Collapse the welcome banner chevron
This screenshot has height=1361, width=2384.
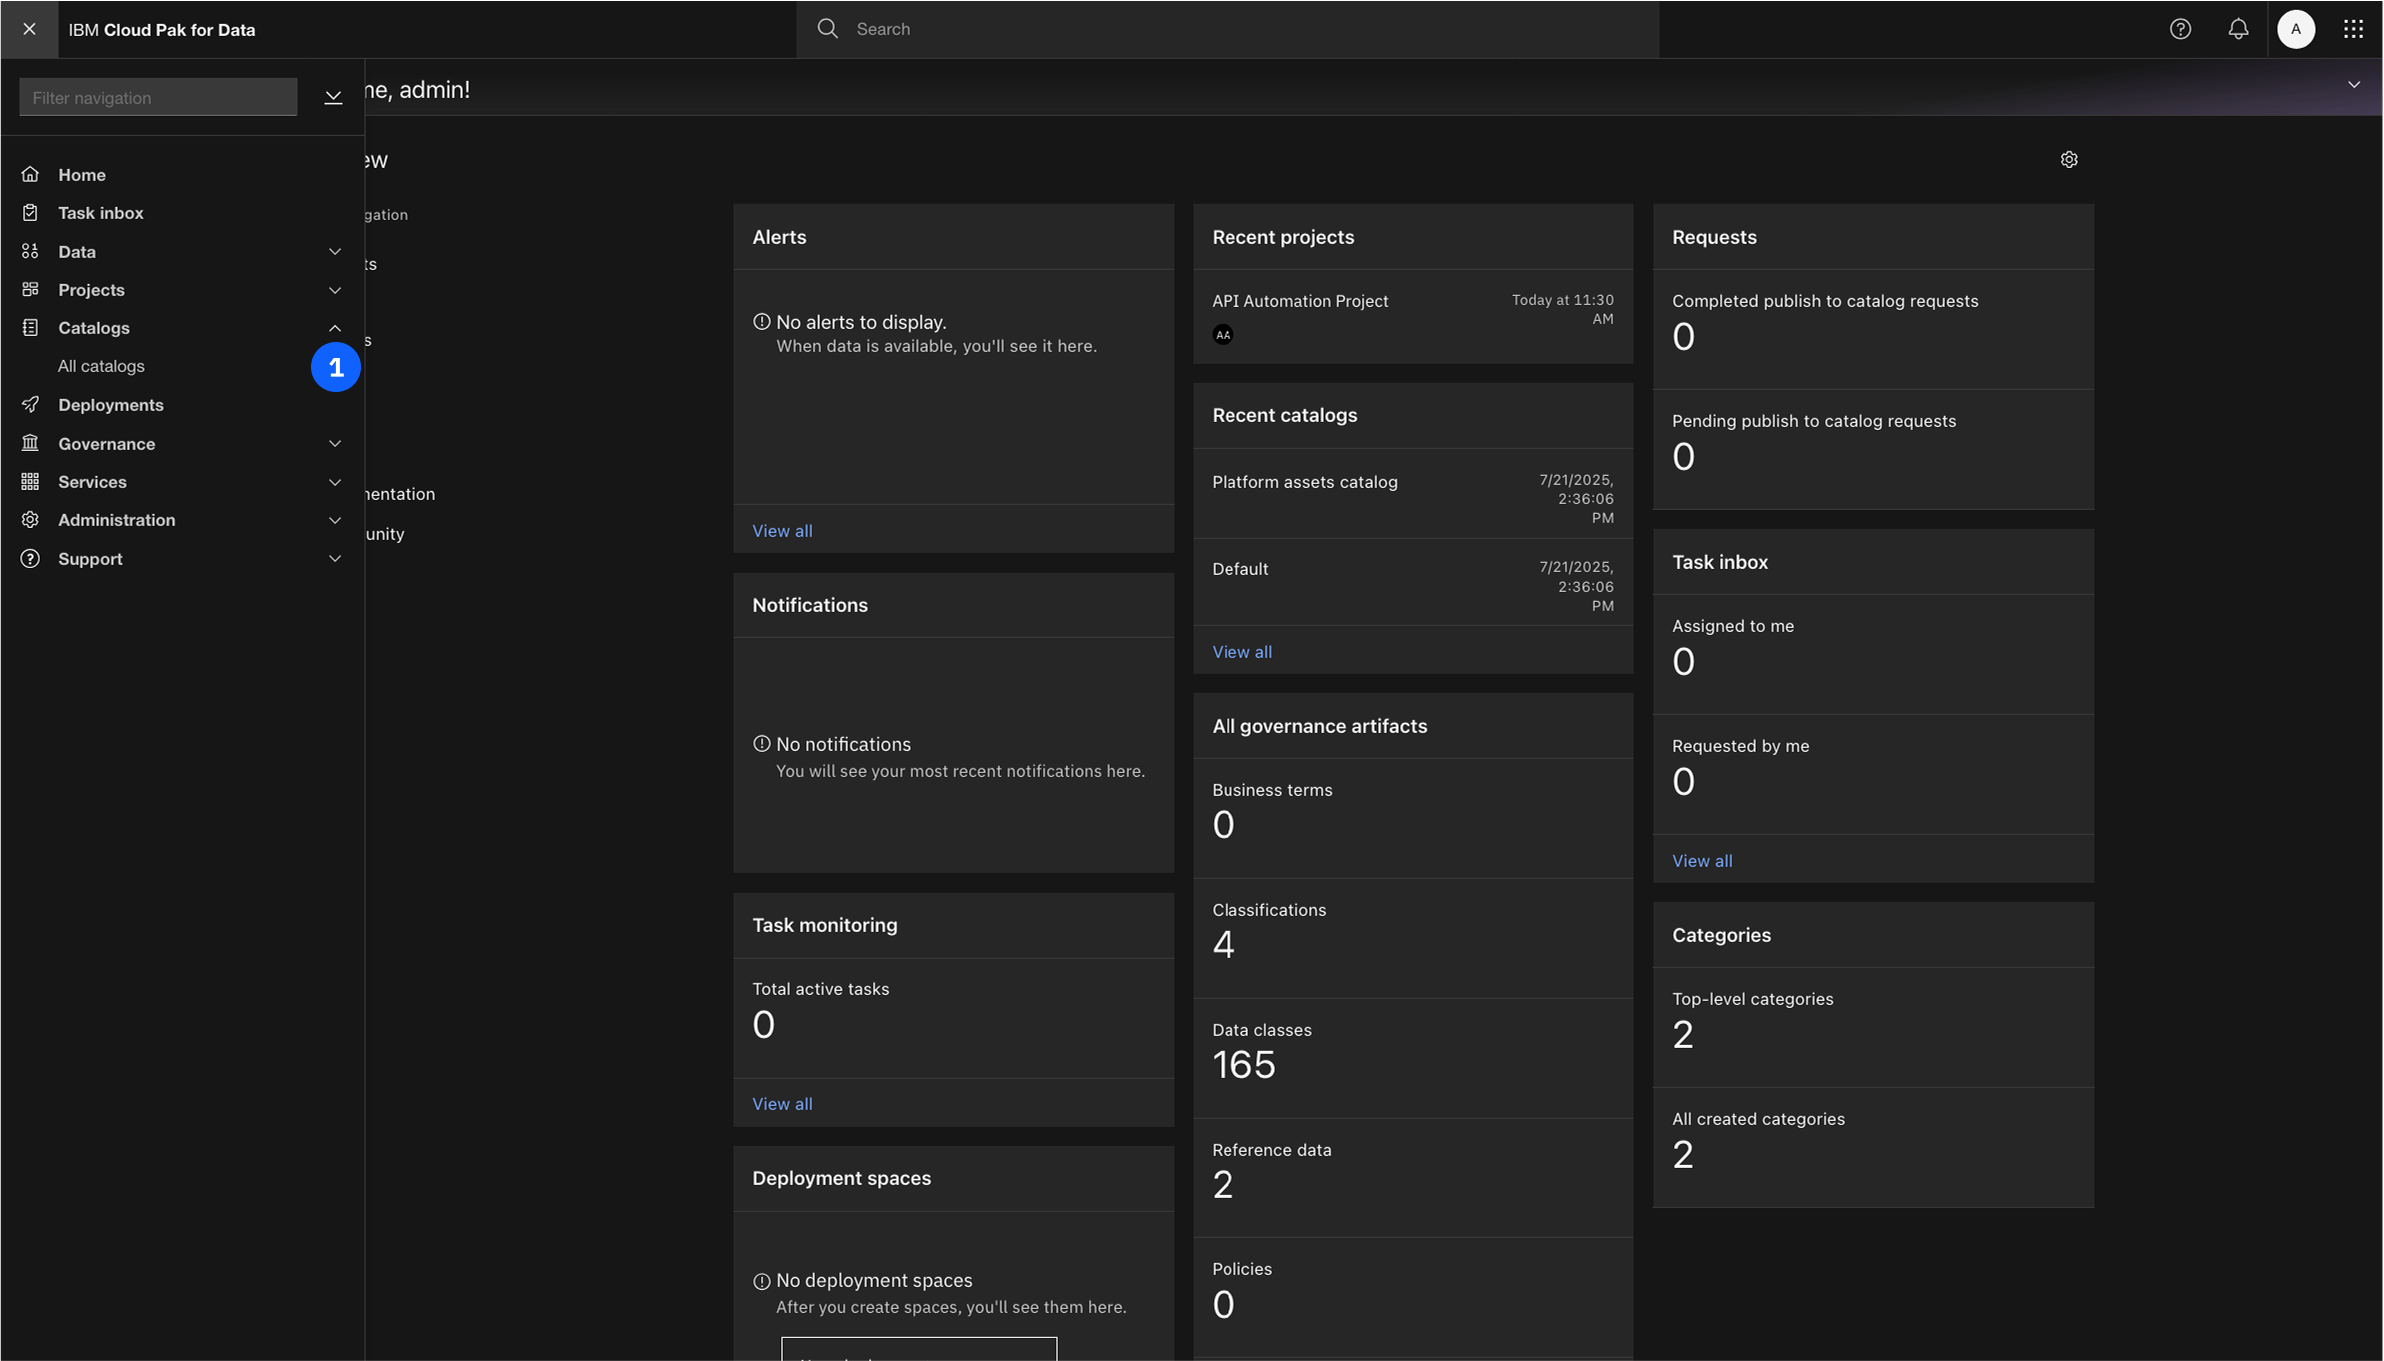pos(2353,85)
